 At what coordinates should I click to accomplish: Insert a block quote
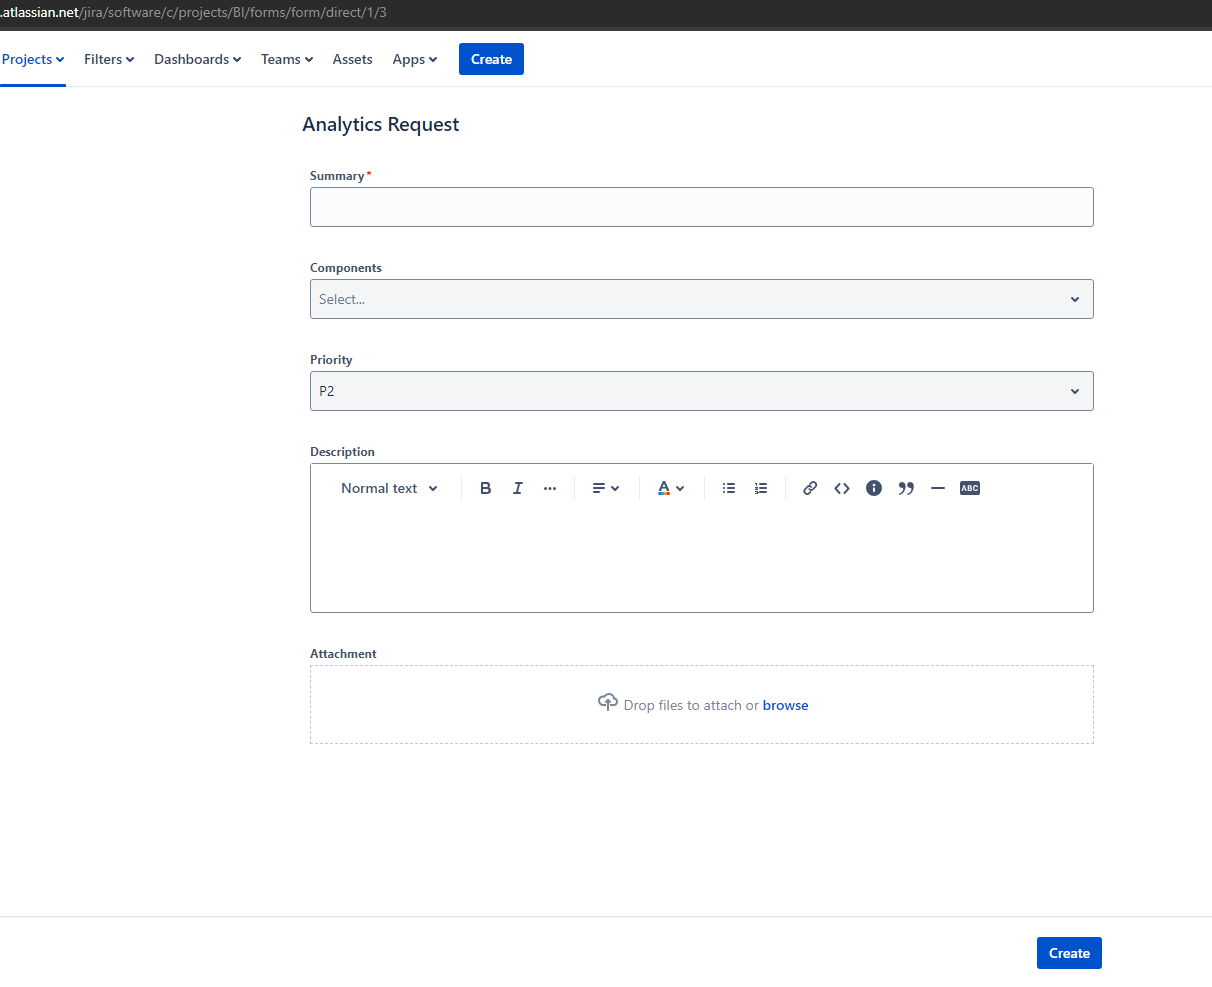906,488
